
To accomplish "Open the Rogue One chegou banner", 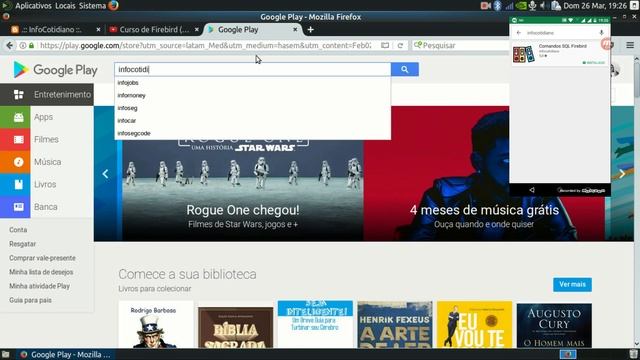I will tap(242, 173).
